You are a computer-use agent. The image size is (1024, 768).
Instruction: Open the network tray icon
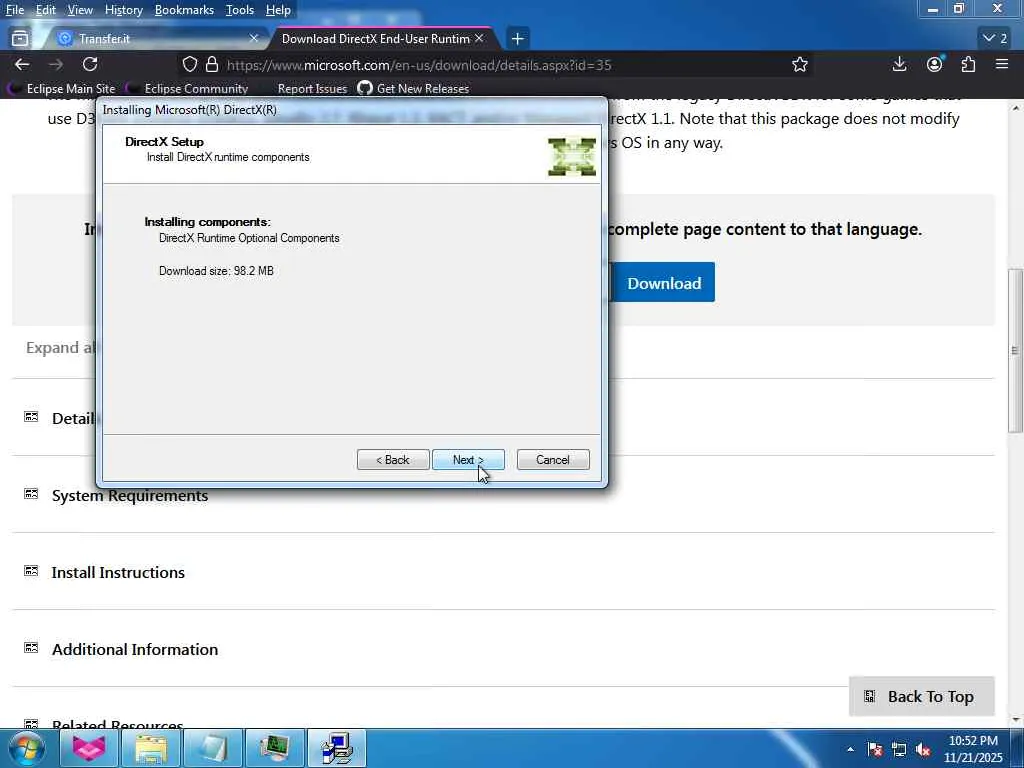899,750
